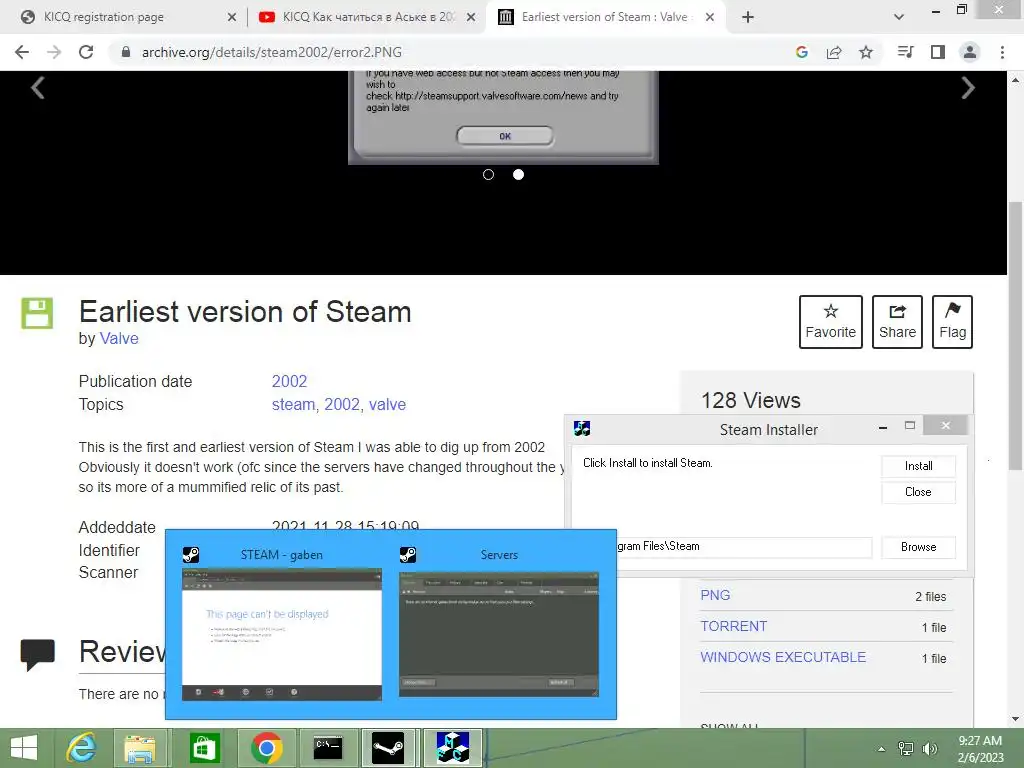Click the Reviews speech bubble icon
The image size is (1024, 768).
[x=38, y=654]
